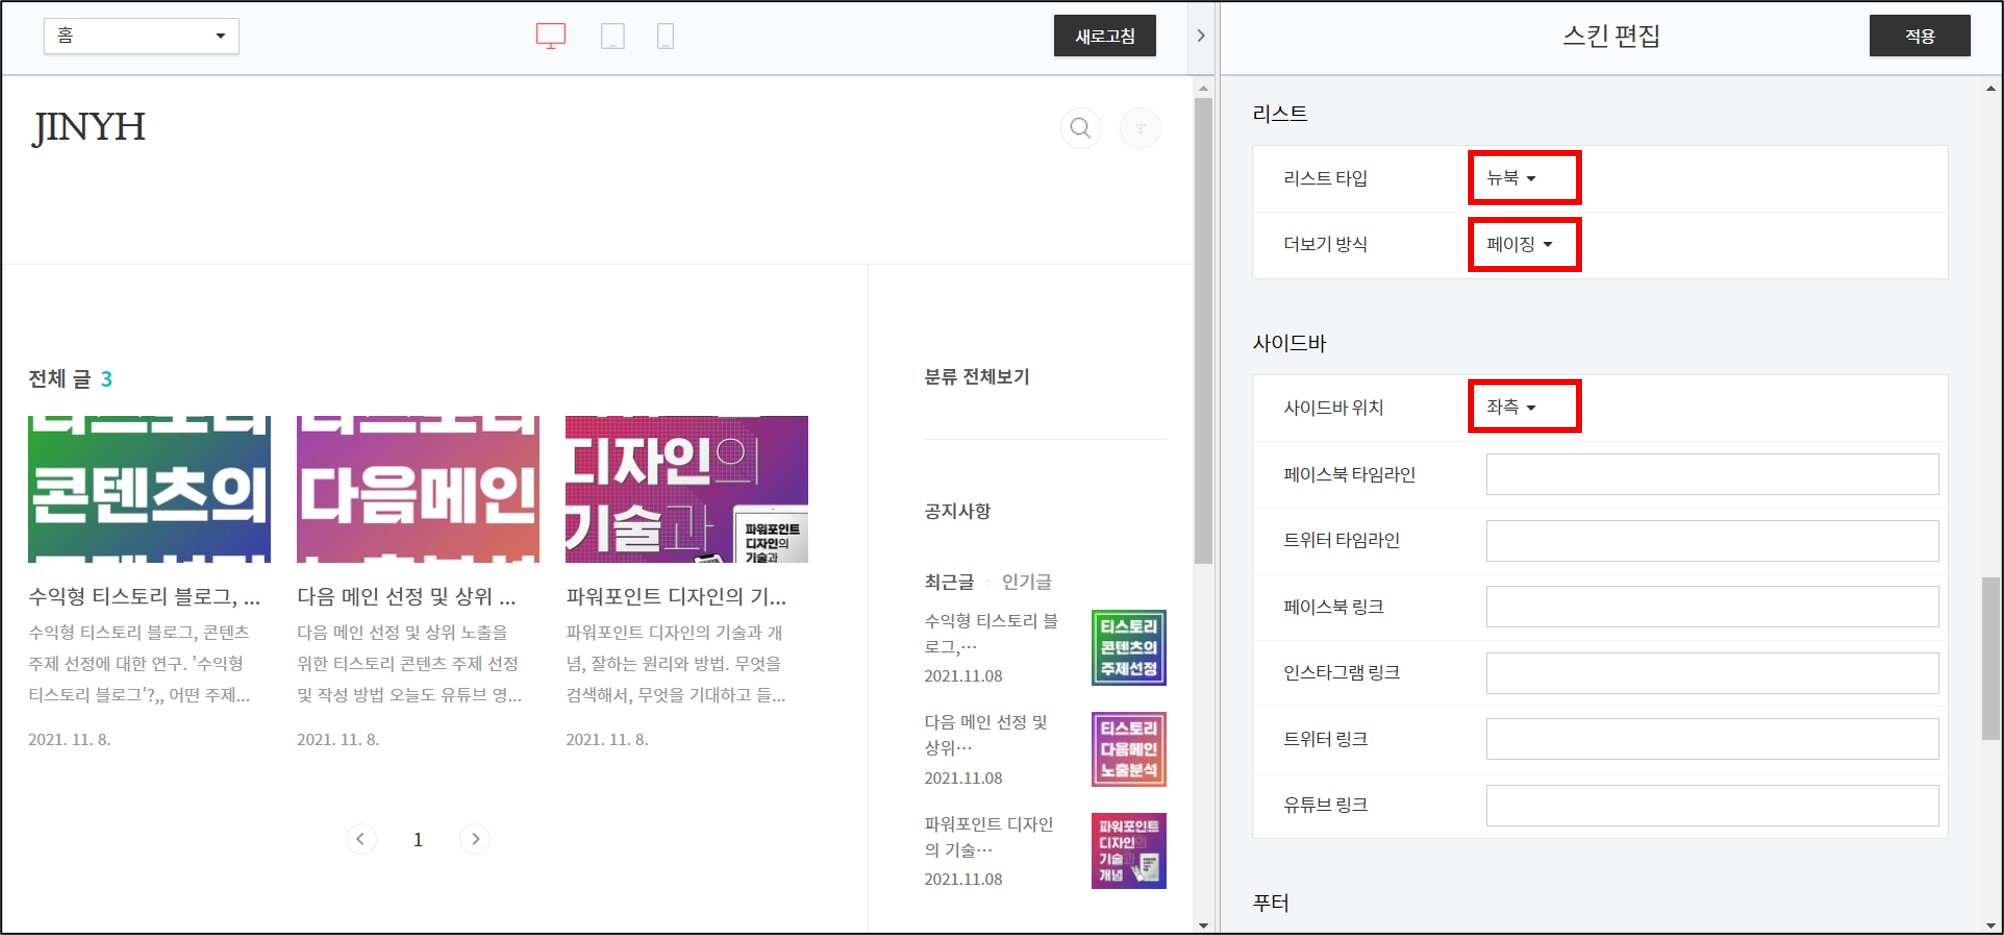Open post title 파워포인트 디자인의 기
2004x935 pixels.
click(x=676, y=597)
